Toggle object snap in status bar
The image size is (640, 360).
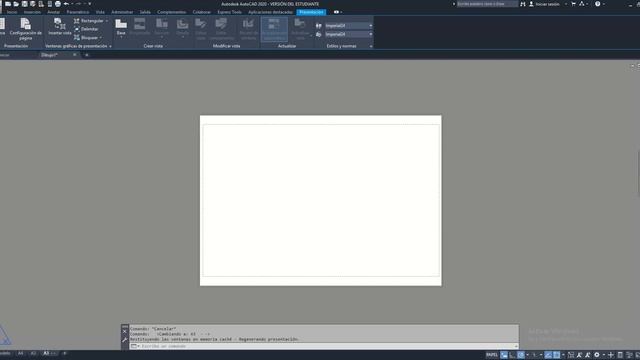tap(556, 355)
